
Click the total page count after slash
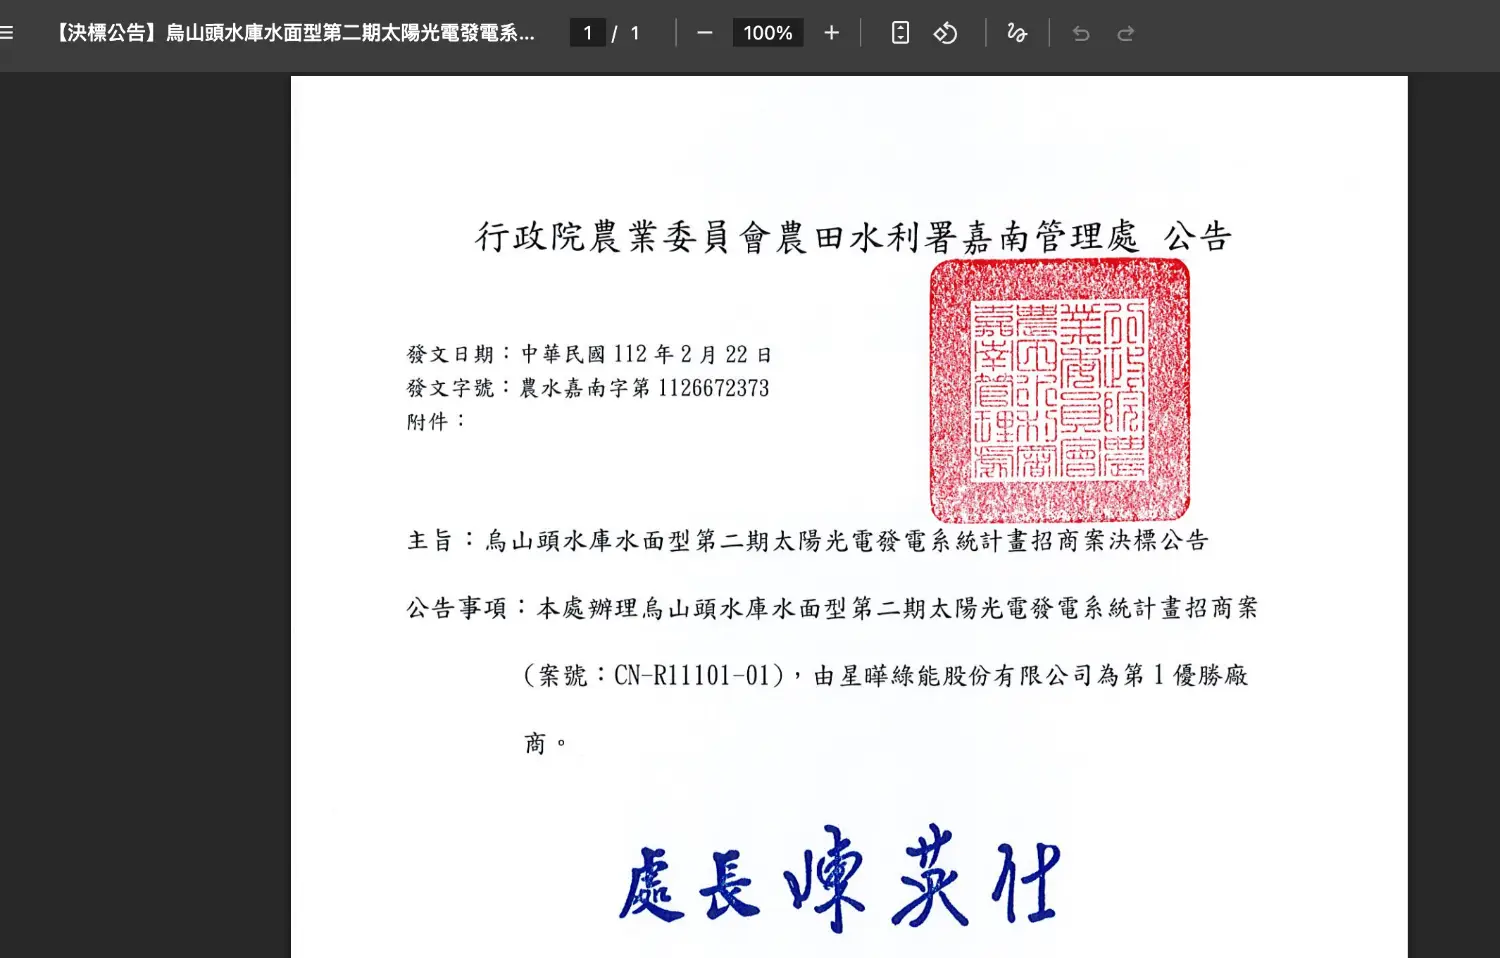click(x=635, y=33)
